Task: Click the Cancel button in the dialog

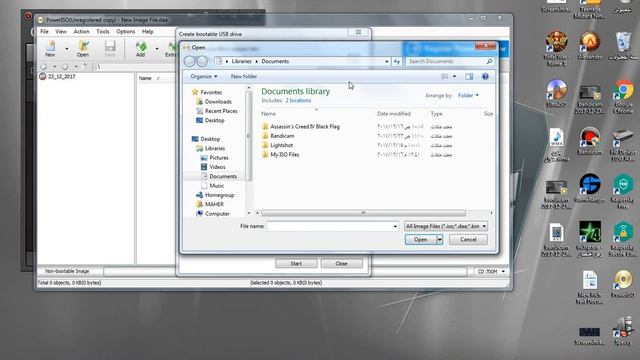Action: pos(468,240)
